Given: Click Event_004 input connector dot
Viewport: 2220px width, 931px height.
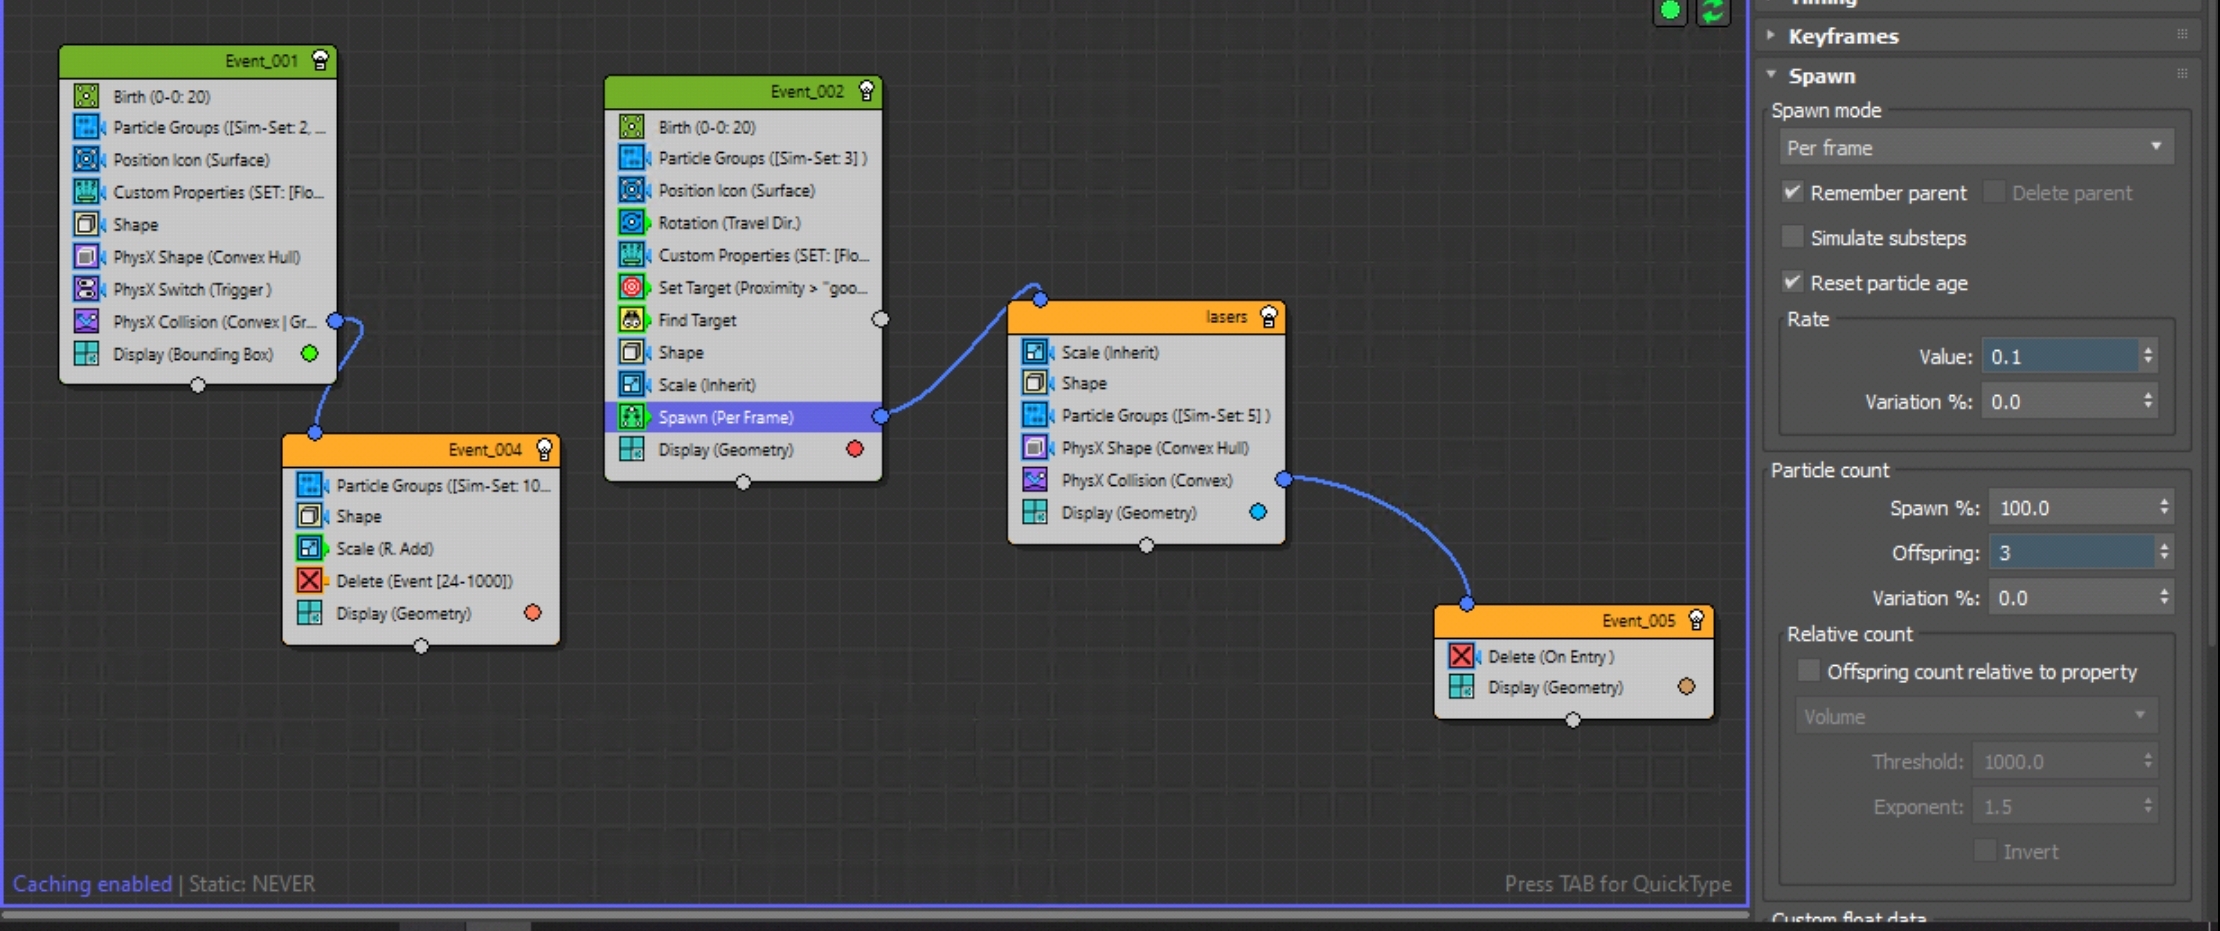Looking at the screenshot, I should (x=315, y=432).
